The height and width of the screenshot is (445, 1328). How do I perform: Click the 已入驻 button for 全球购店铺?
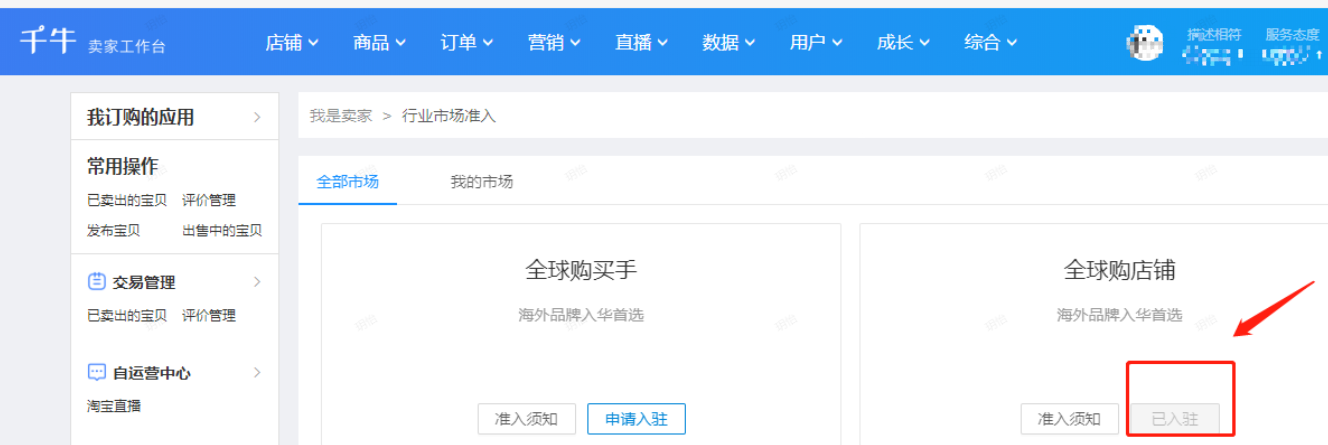[1175, 419]
